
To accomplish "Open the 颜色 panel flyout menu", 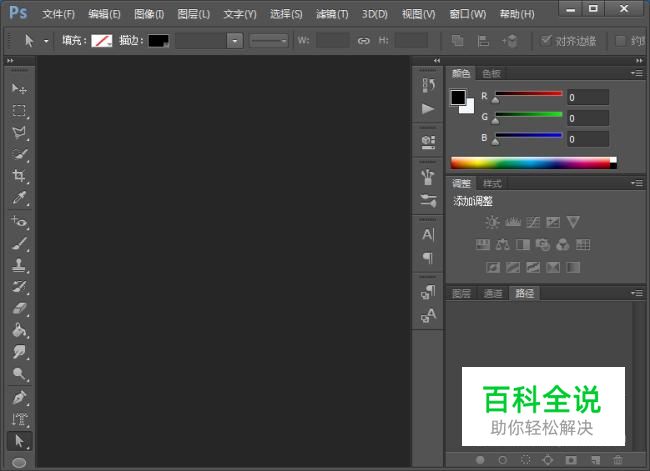I will point(636,73).
